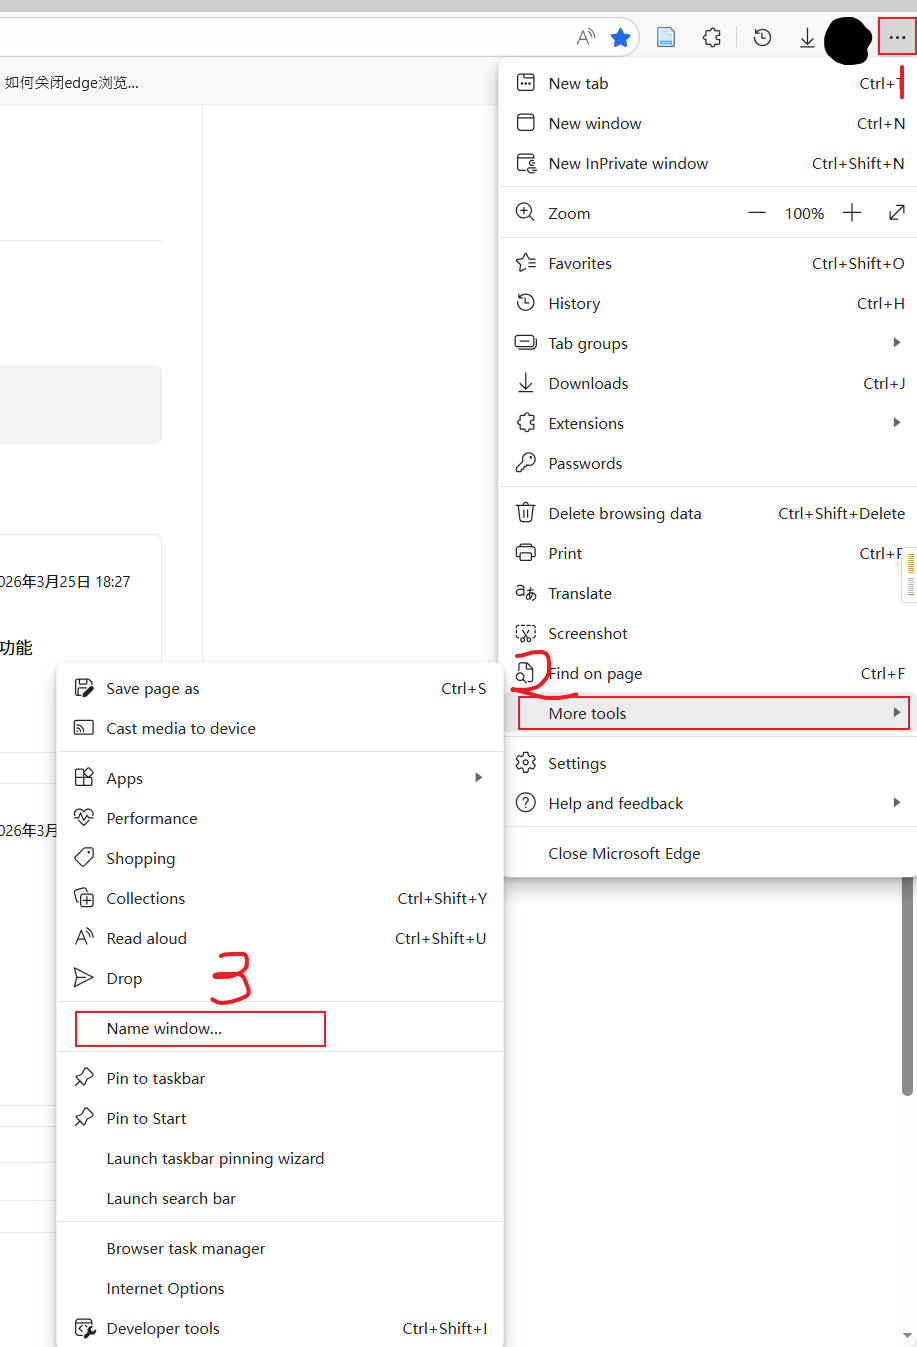
Task: Launch taskbar pinning wizard
Action: tap(280, 1158)
